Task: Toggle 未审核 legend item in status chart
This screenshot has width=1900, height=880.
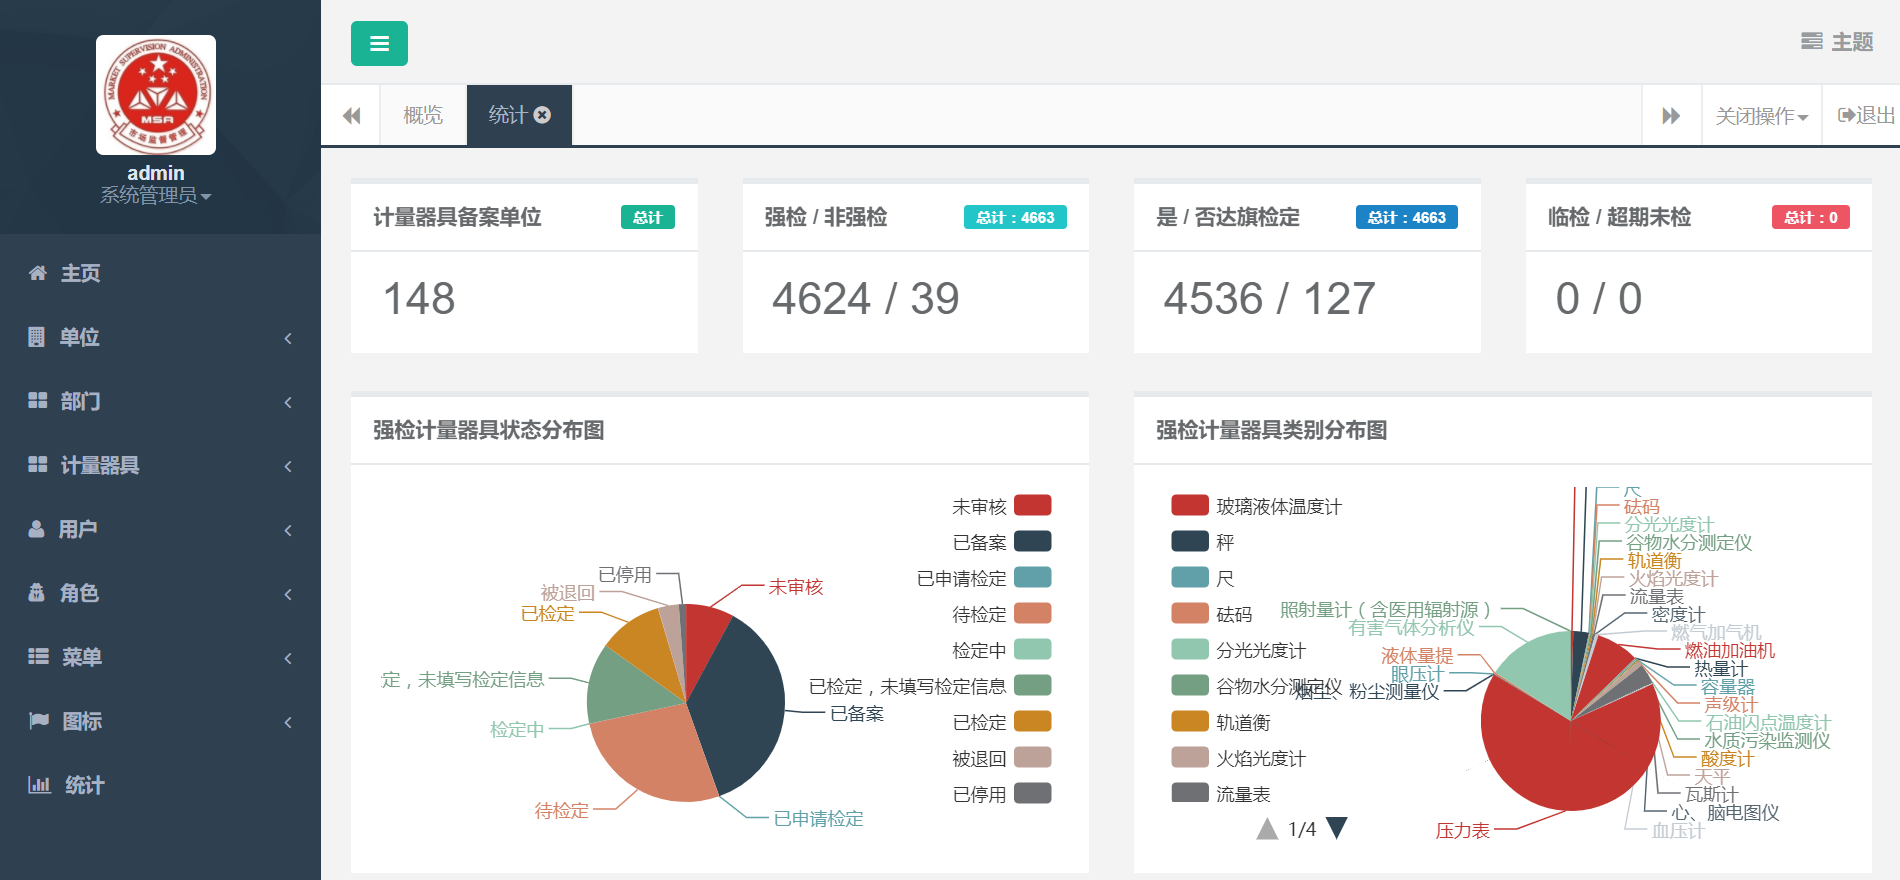Action: click(x=1001, y=506)
